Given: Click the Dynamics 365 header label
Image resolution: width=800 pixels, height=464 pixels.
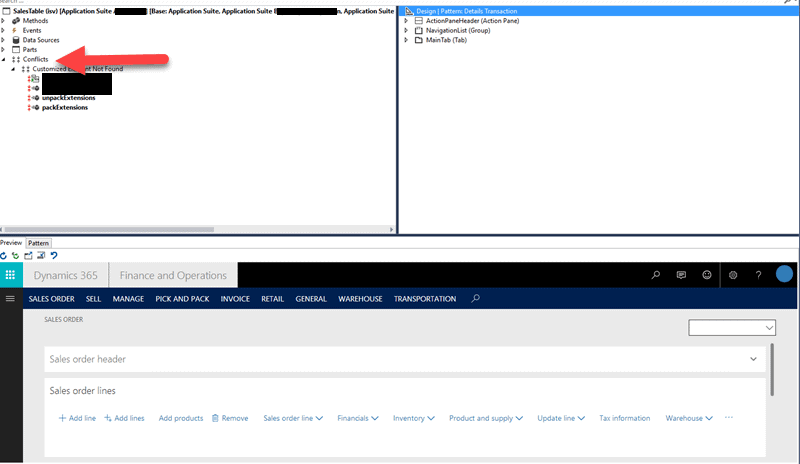Looking at the screenshot, I should point(65,276).
